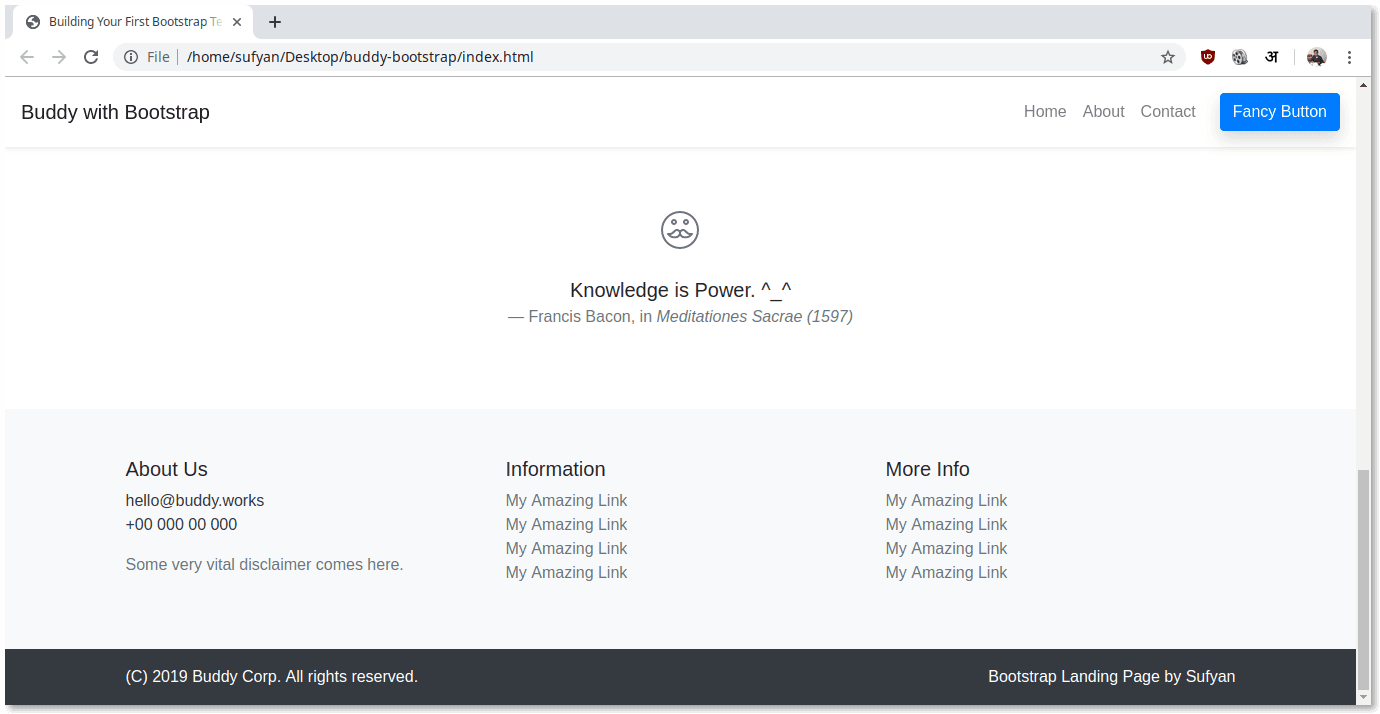Image resolution: width=1380 pixels, height=714 pixels.
Task: Toggle the bookmark star for this page
Action: (1167, 57)
